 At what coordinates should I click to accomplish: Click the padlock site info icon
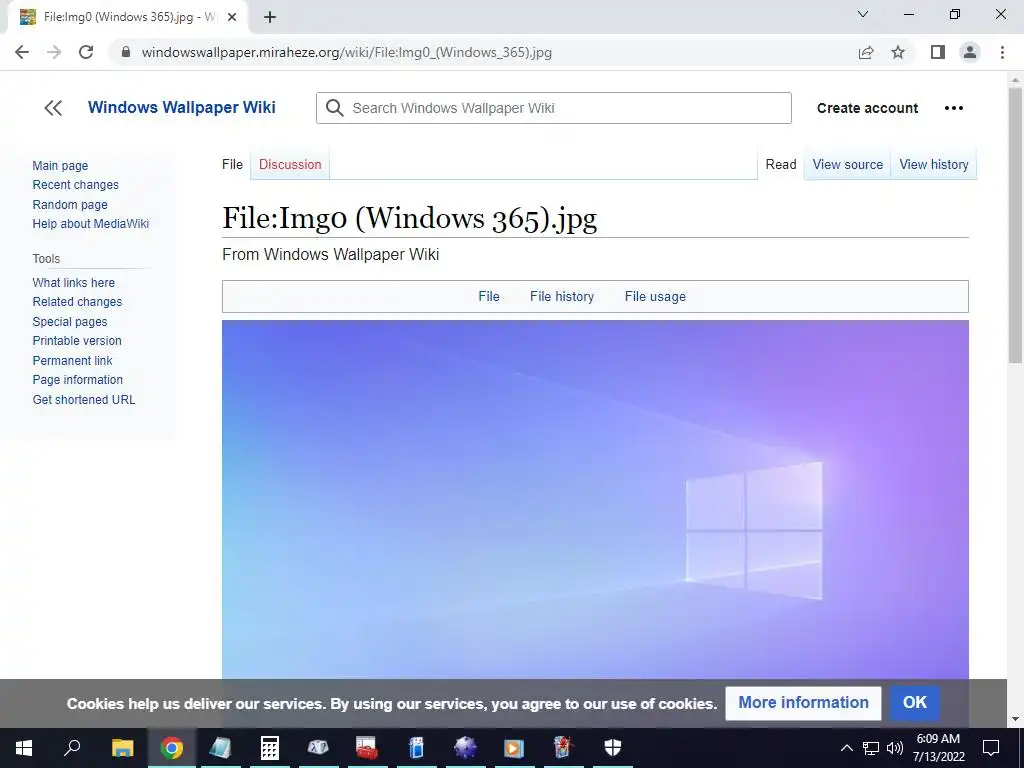click(x=126, y=52)
